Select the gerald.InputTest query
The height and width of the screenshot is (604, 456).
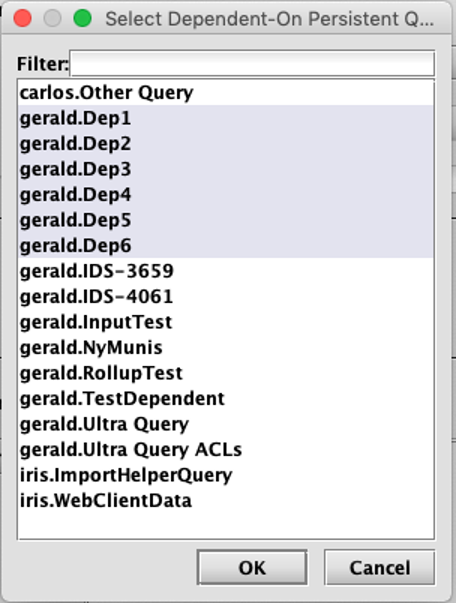coord(226,322)
